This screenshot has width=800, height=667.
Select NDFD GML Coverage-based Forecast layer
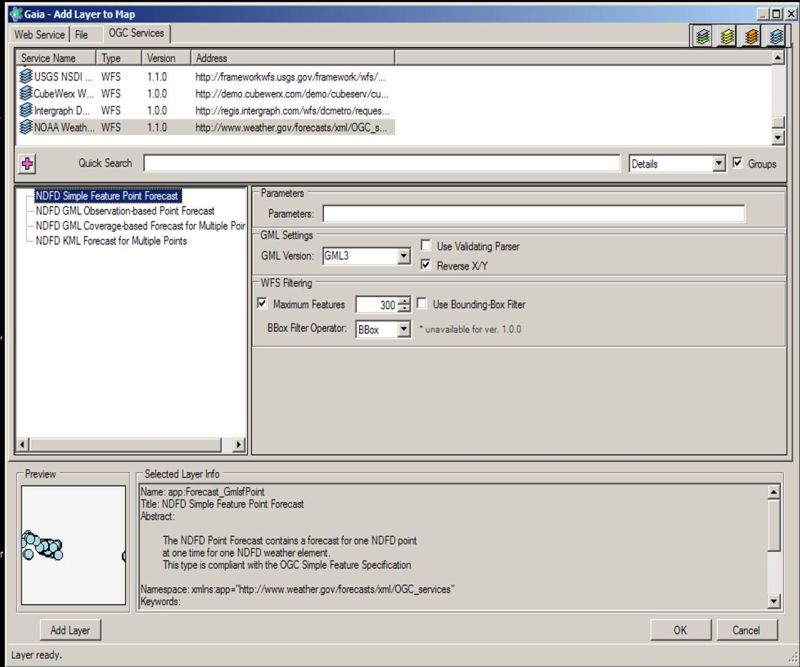140,226
